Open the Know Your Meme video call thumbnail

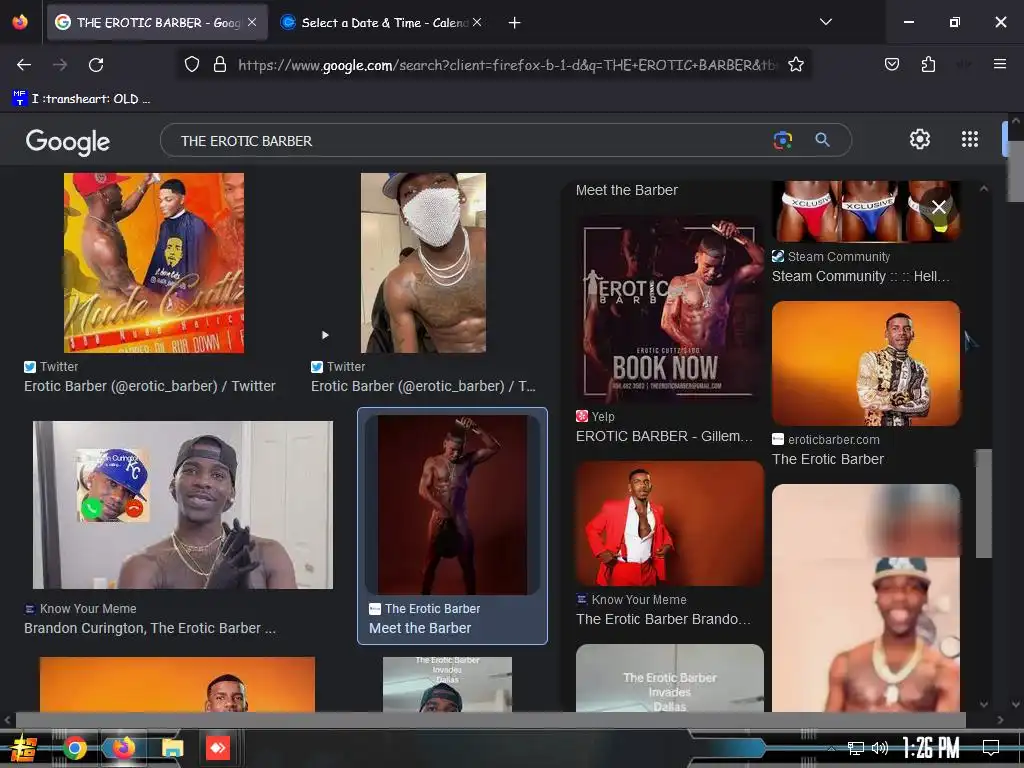pyautogui.click(x=183, y=505)
